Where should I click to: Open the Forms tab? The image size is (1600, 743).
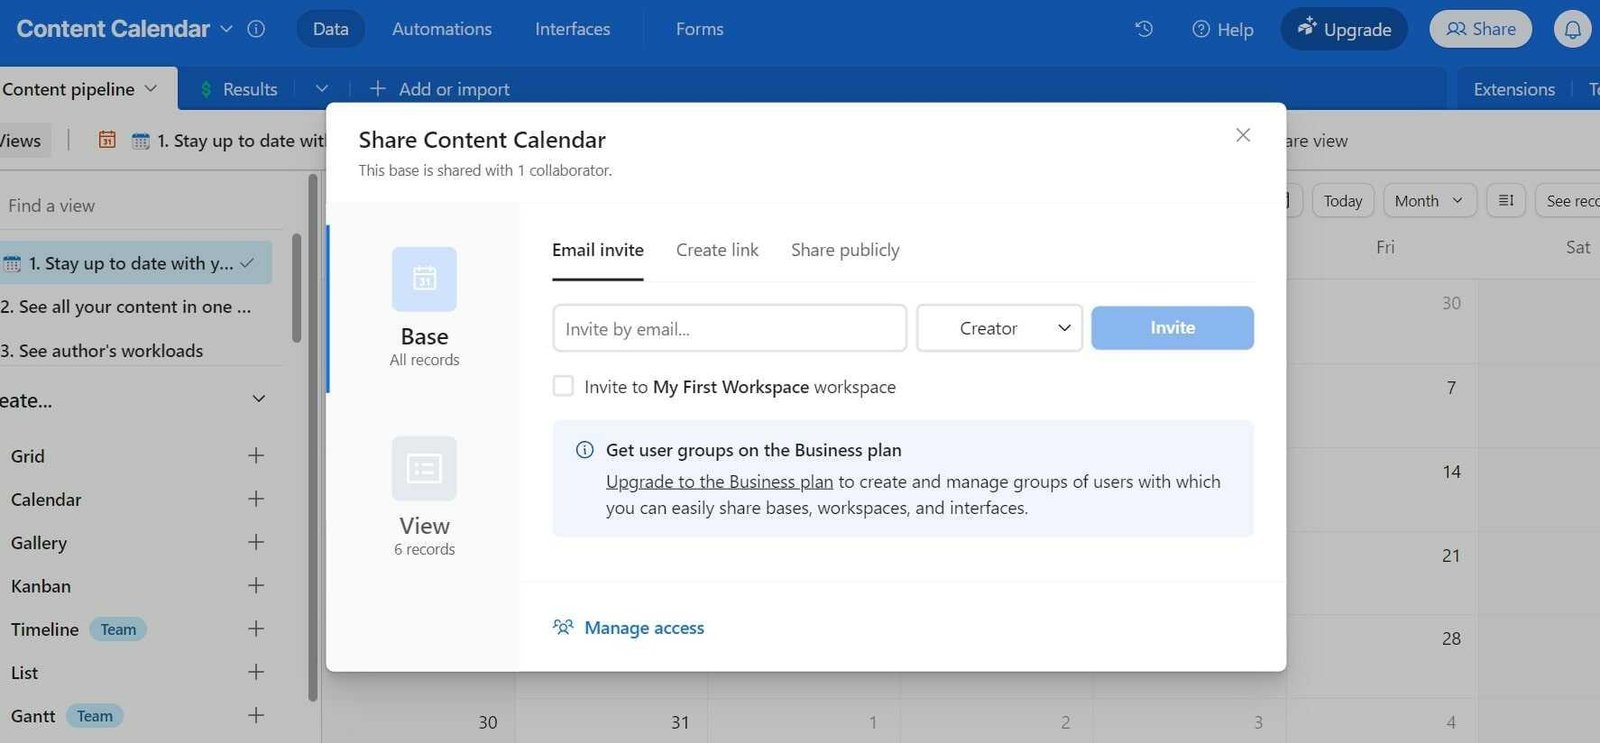click(700, 29)
